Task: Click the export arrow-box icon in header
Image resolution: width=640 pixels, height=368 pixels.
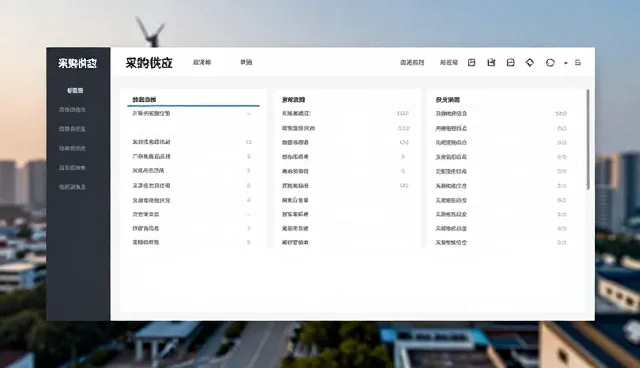Action: coord(491,62)
